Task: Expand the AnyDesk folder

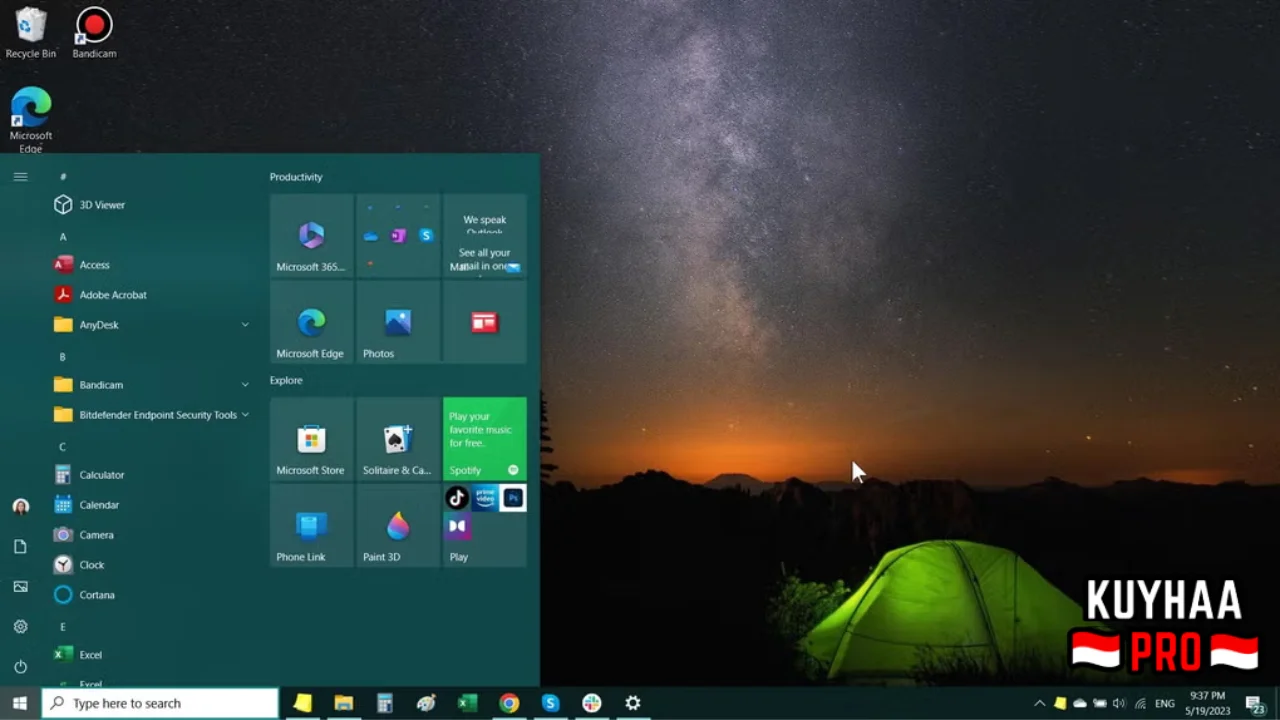Action: click(x=150, y=325)
